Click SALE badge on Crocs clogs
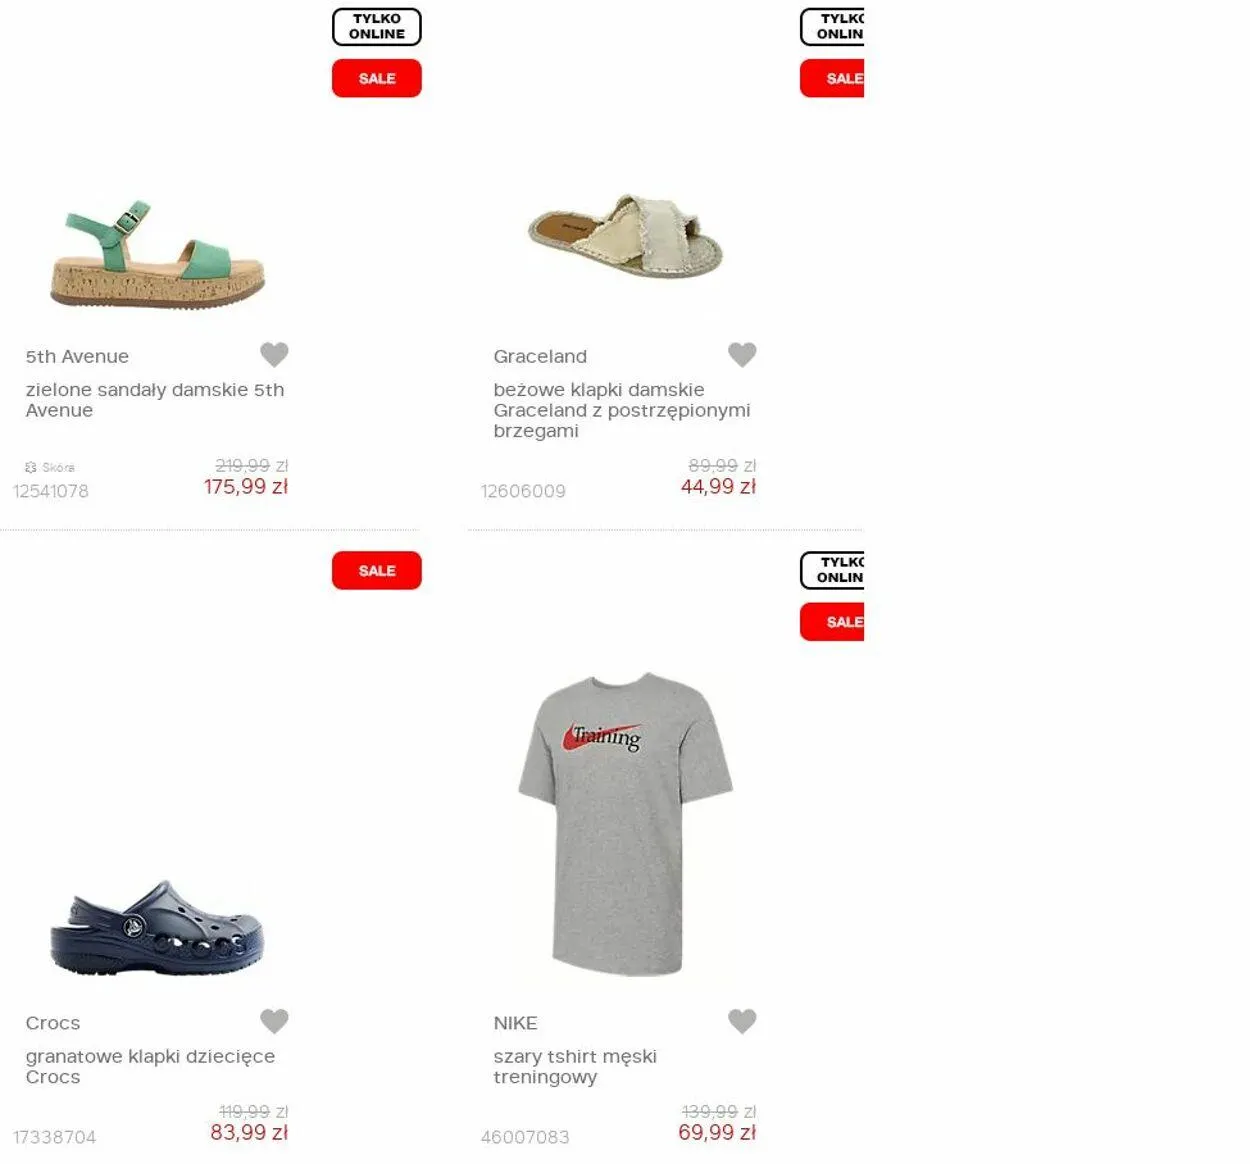This screenshot has height=1164, width=1250. click(377, 570)
